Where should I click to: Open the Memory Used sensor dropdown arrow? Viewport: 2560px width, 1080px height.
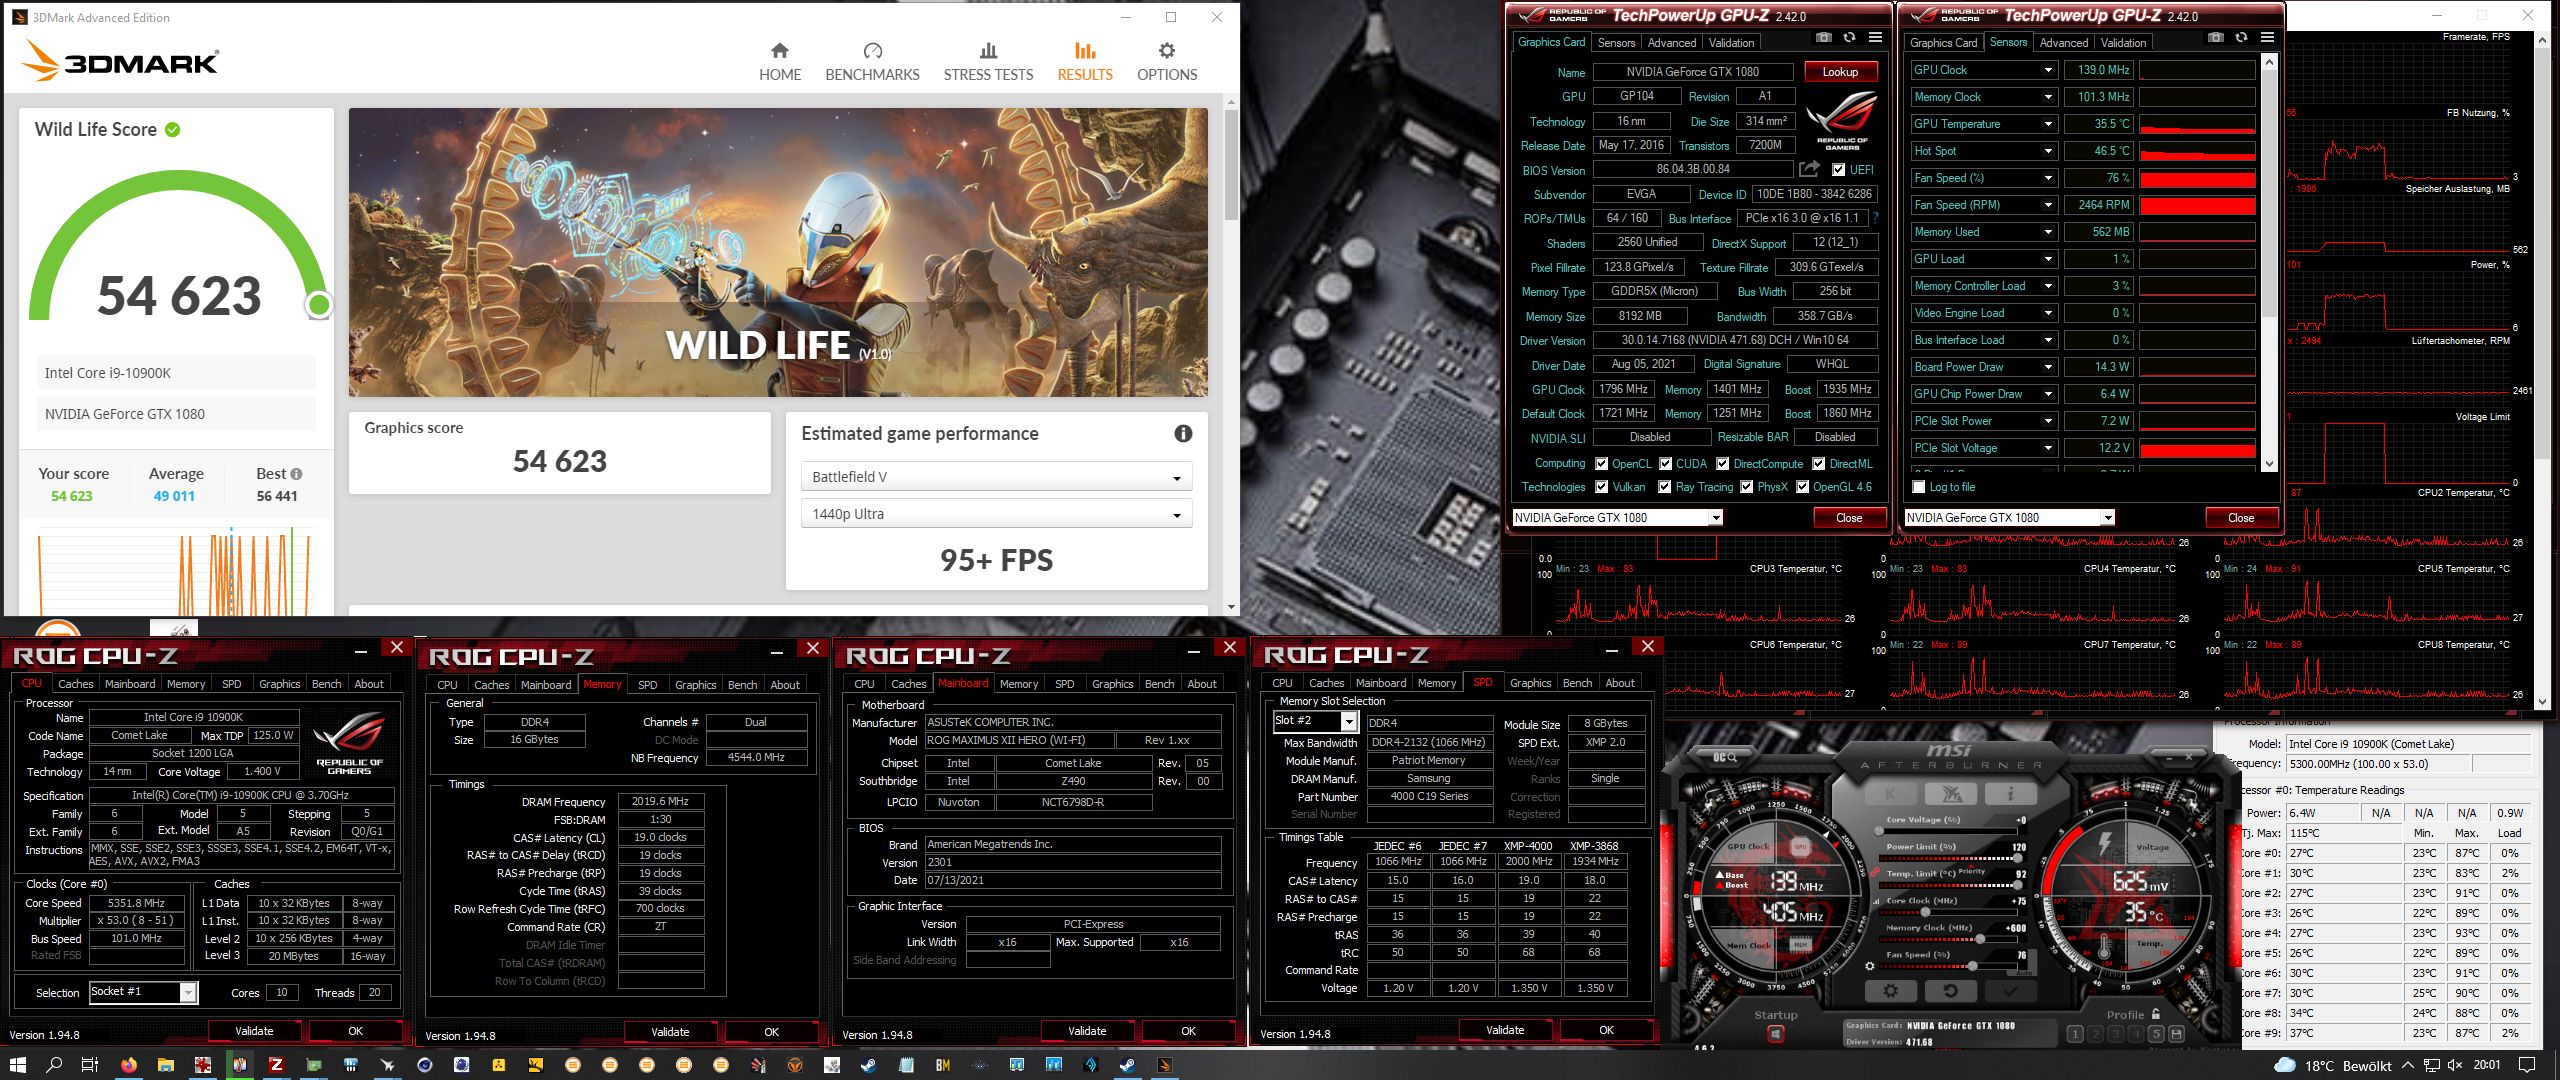[2048, 232]
